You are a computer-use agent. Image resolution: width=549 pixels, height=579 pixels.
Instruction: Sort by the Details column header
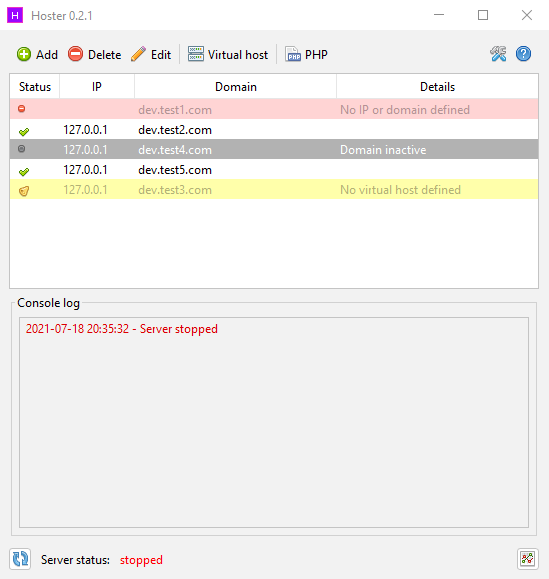437,87
